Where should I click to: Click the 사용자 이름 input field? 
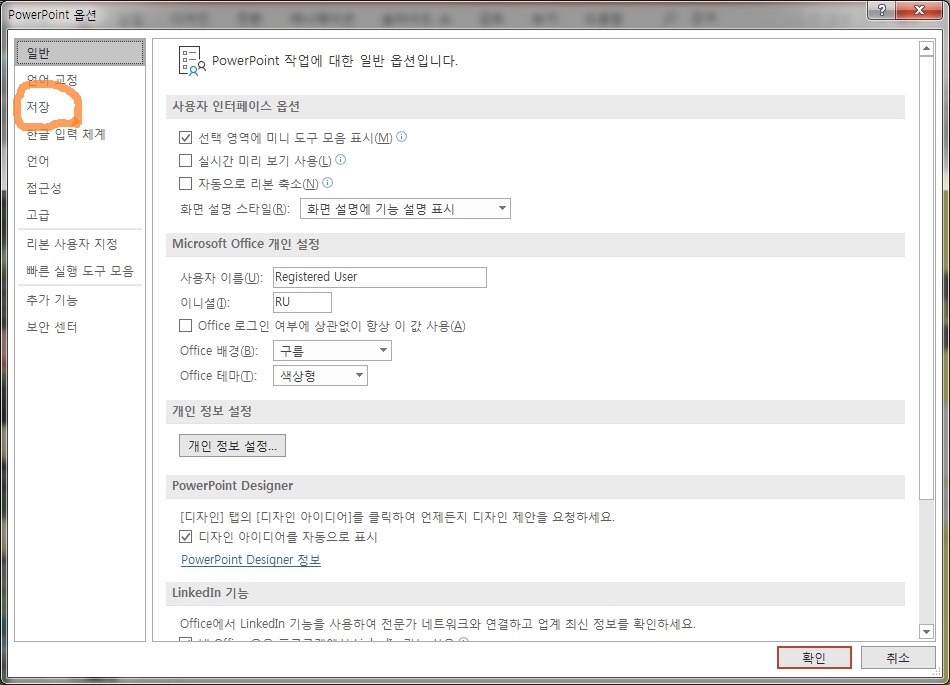tap(380, 277)
